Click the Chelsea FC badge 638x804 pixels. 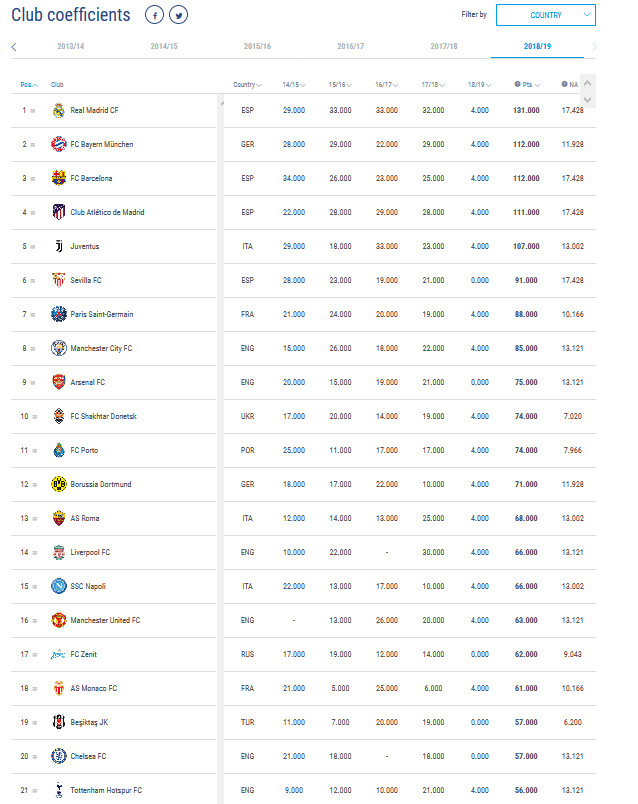tap(59, 756)
